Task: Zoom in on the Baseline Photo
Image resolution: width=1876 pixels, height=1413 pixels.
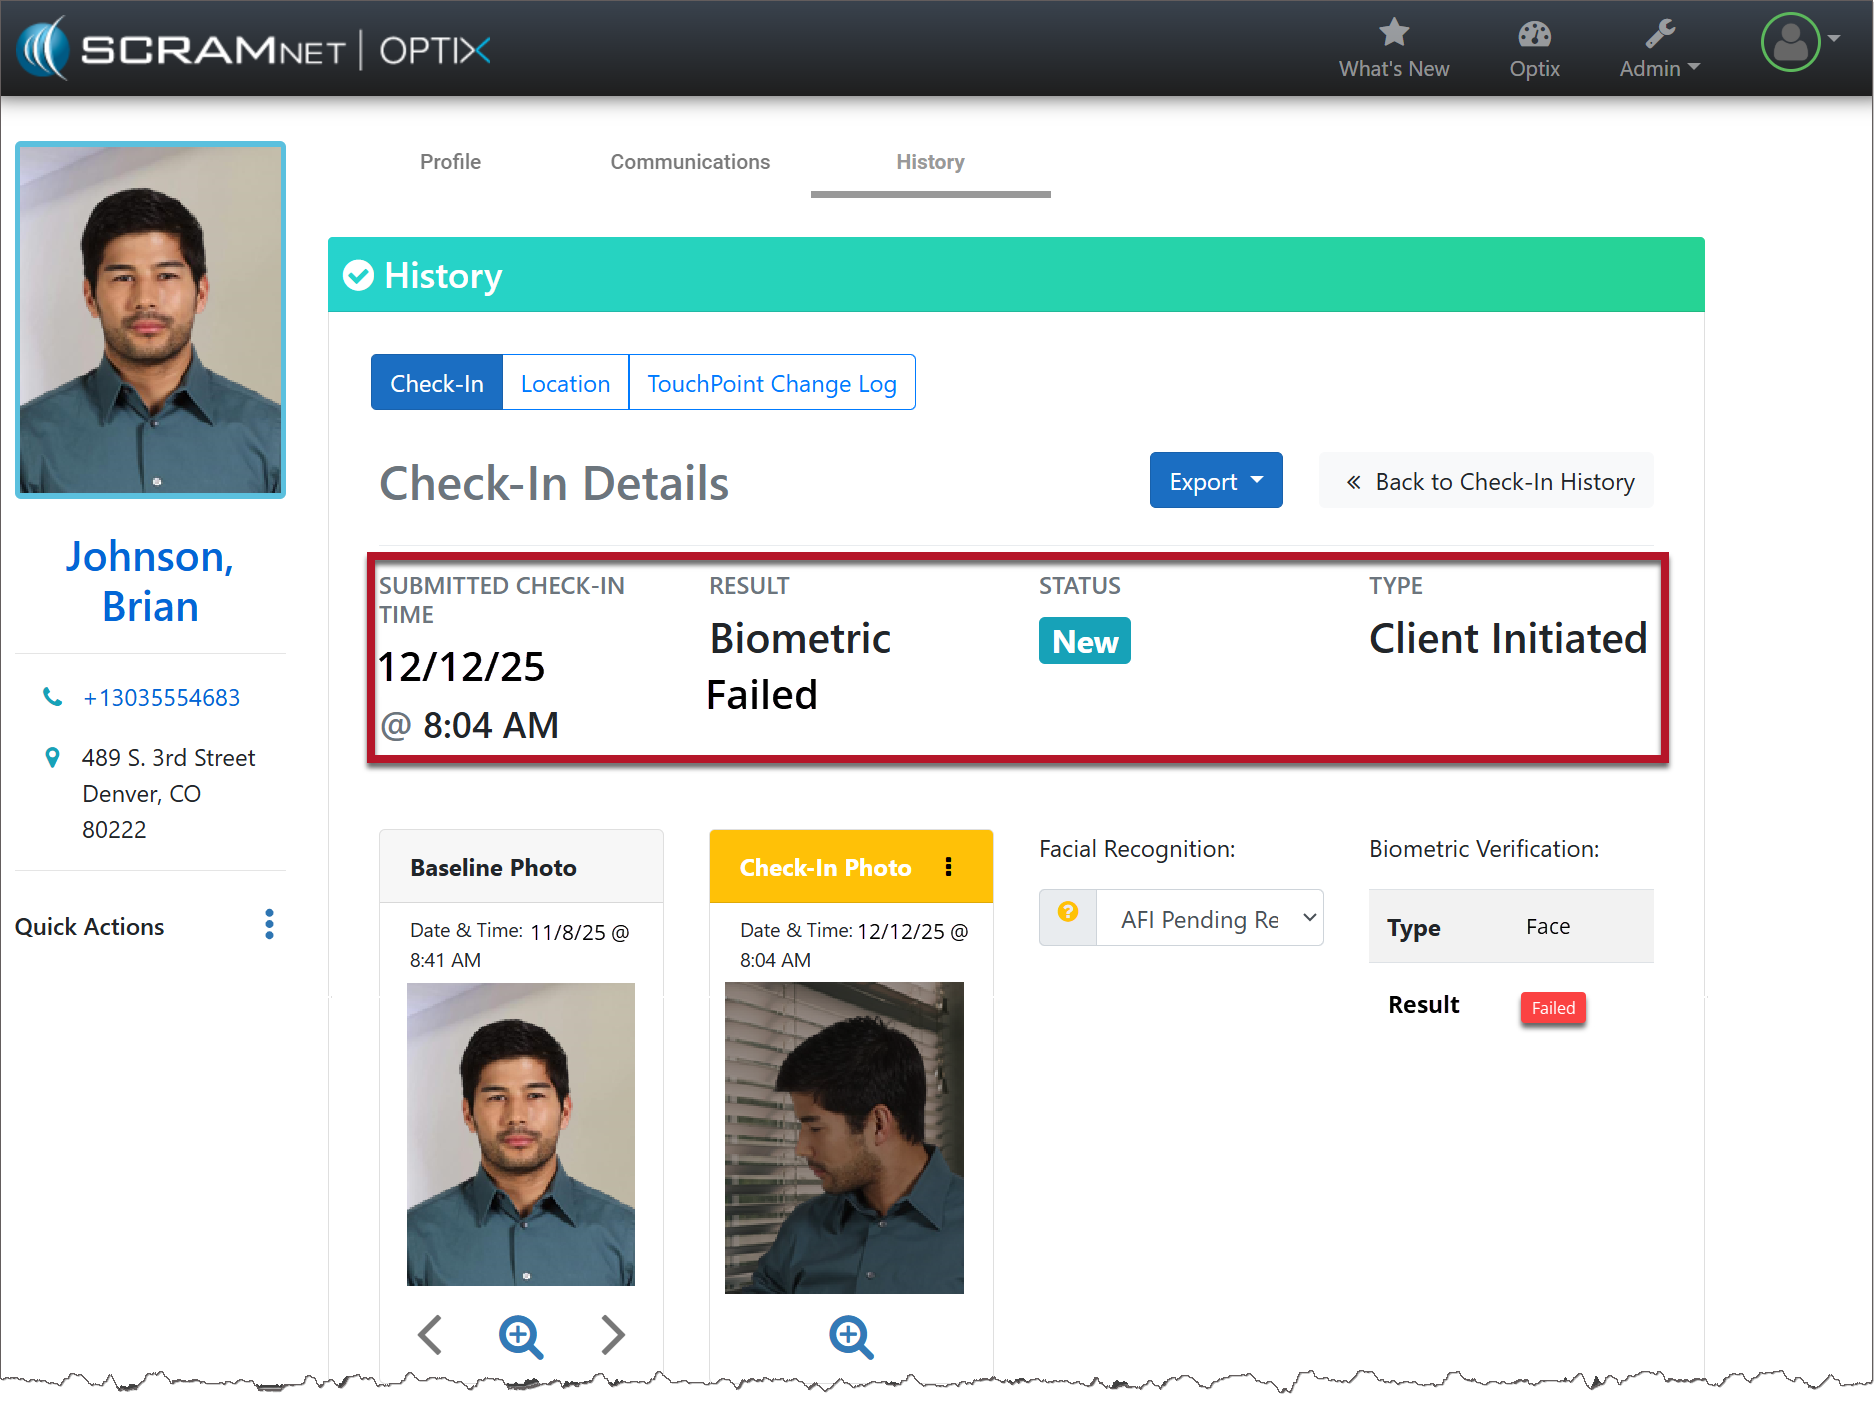Action: [x=521, y=1336]
